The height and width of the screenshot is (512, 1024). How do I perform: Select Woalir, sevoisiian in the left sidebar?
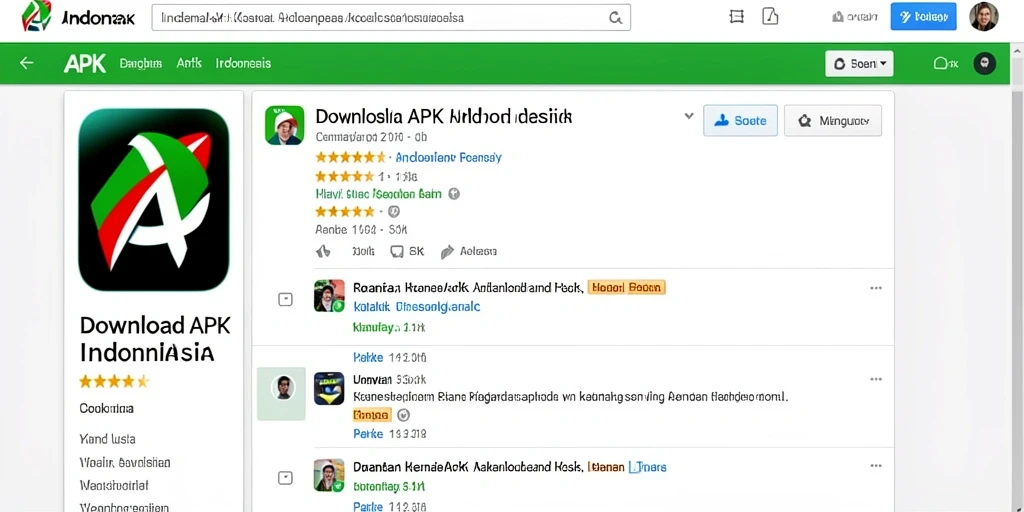tap(125, 462)
